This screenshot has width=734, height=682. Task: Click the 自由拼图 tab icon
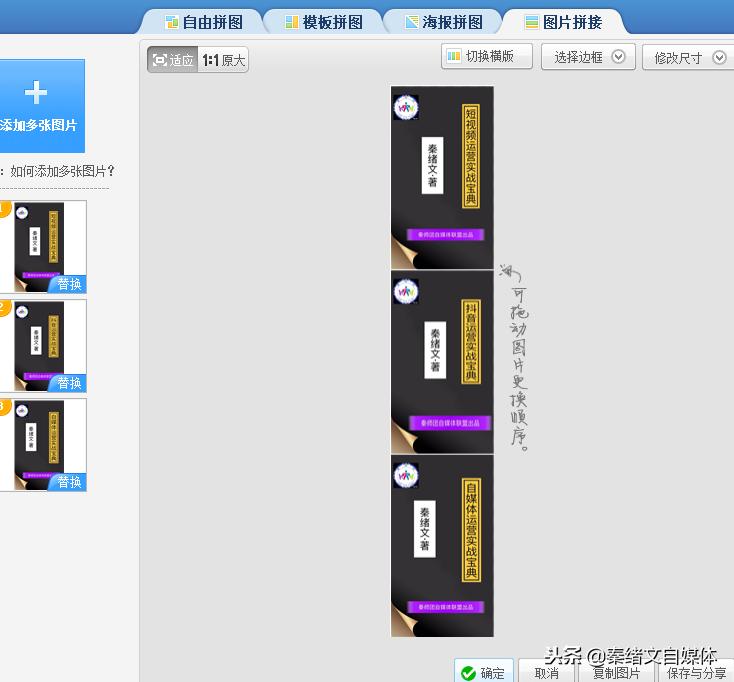pos(171,22)
